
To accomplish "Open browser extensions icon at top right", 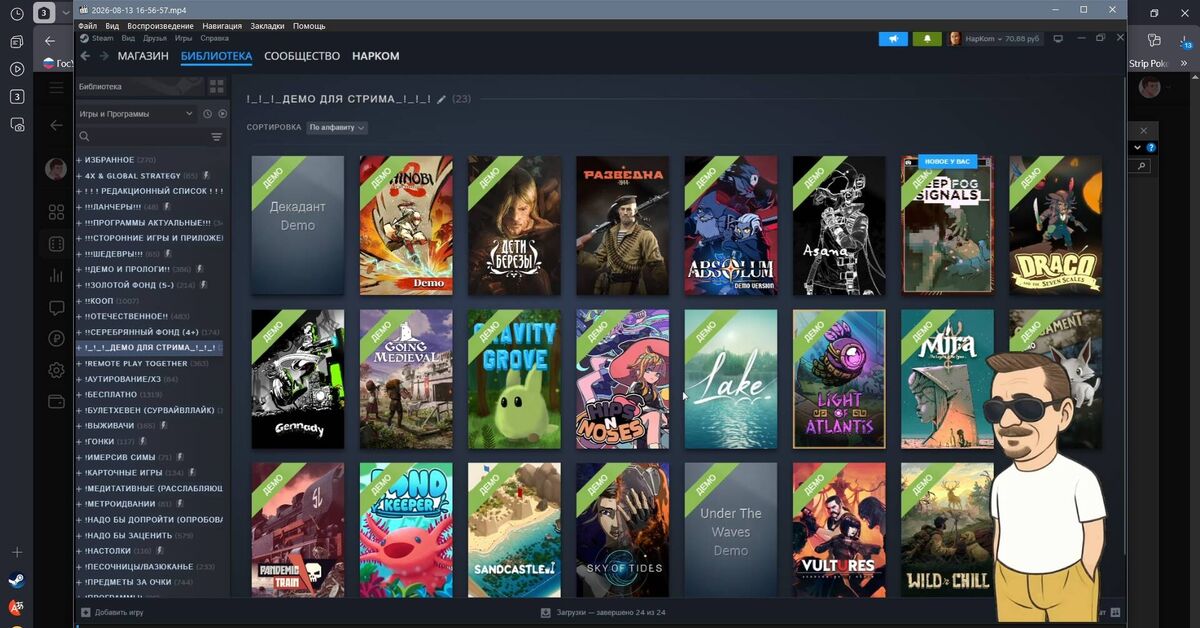I will coord(1153,40).
